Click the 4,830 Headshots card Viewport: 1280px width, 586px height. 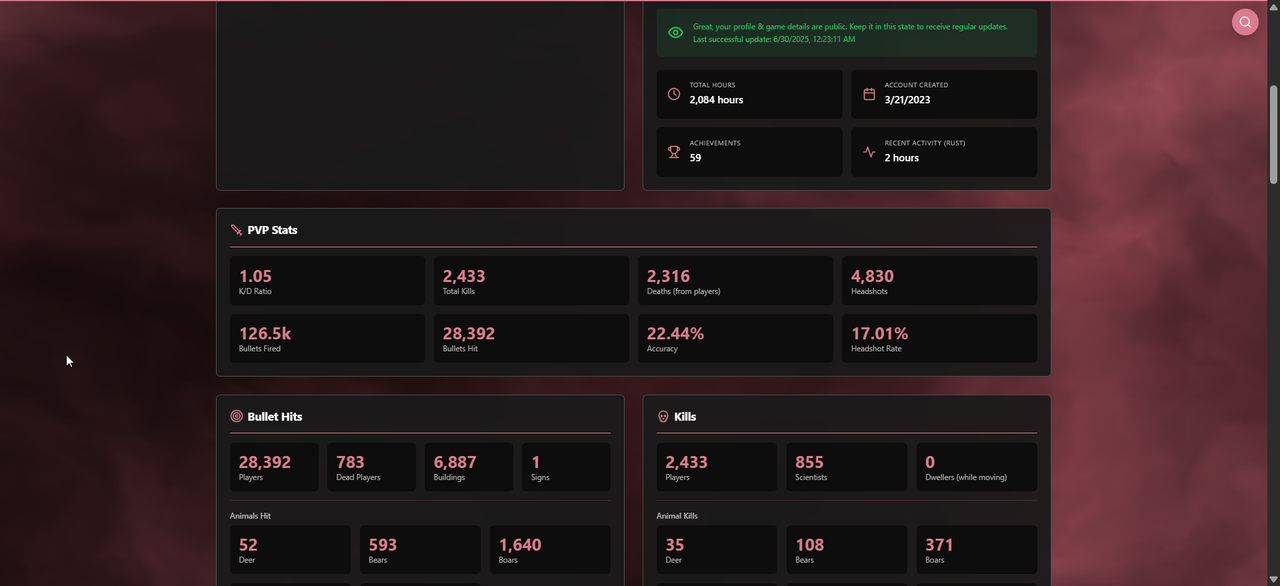[939, 281]
